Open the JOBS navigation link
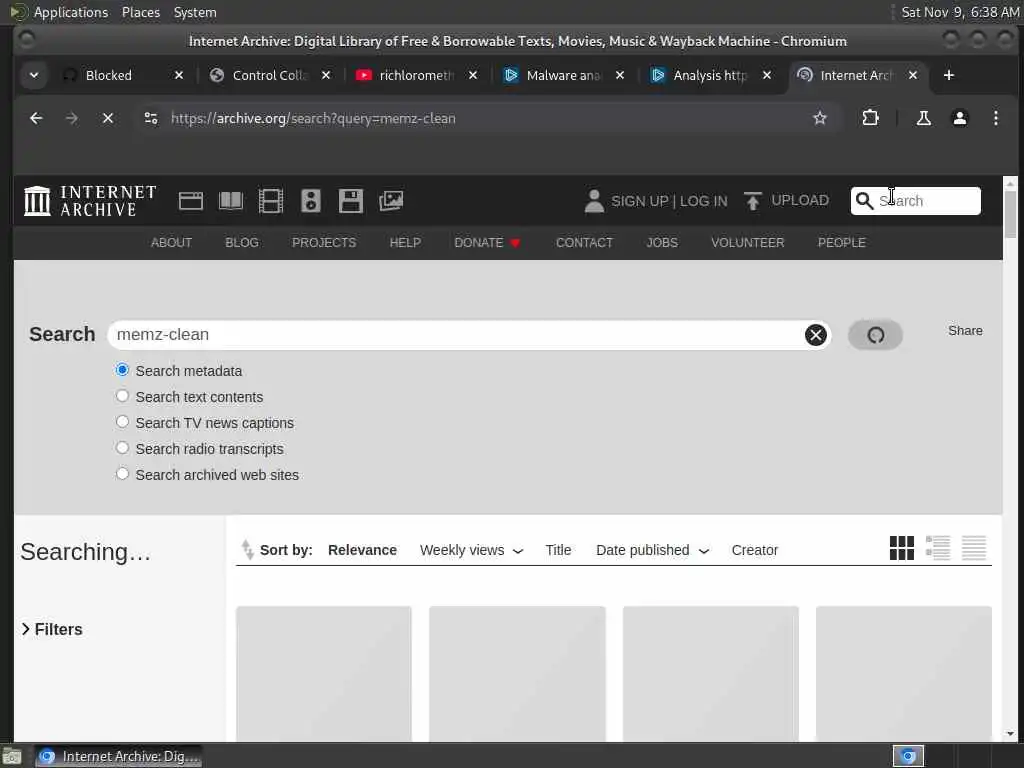The image size is (1024, 768). click(662, 243)
